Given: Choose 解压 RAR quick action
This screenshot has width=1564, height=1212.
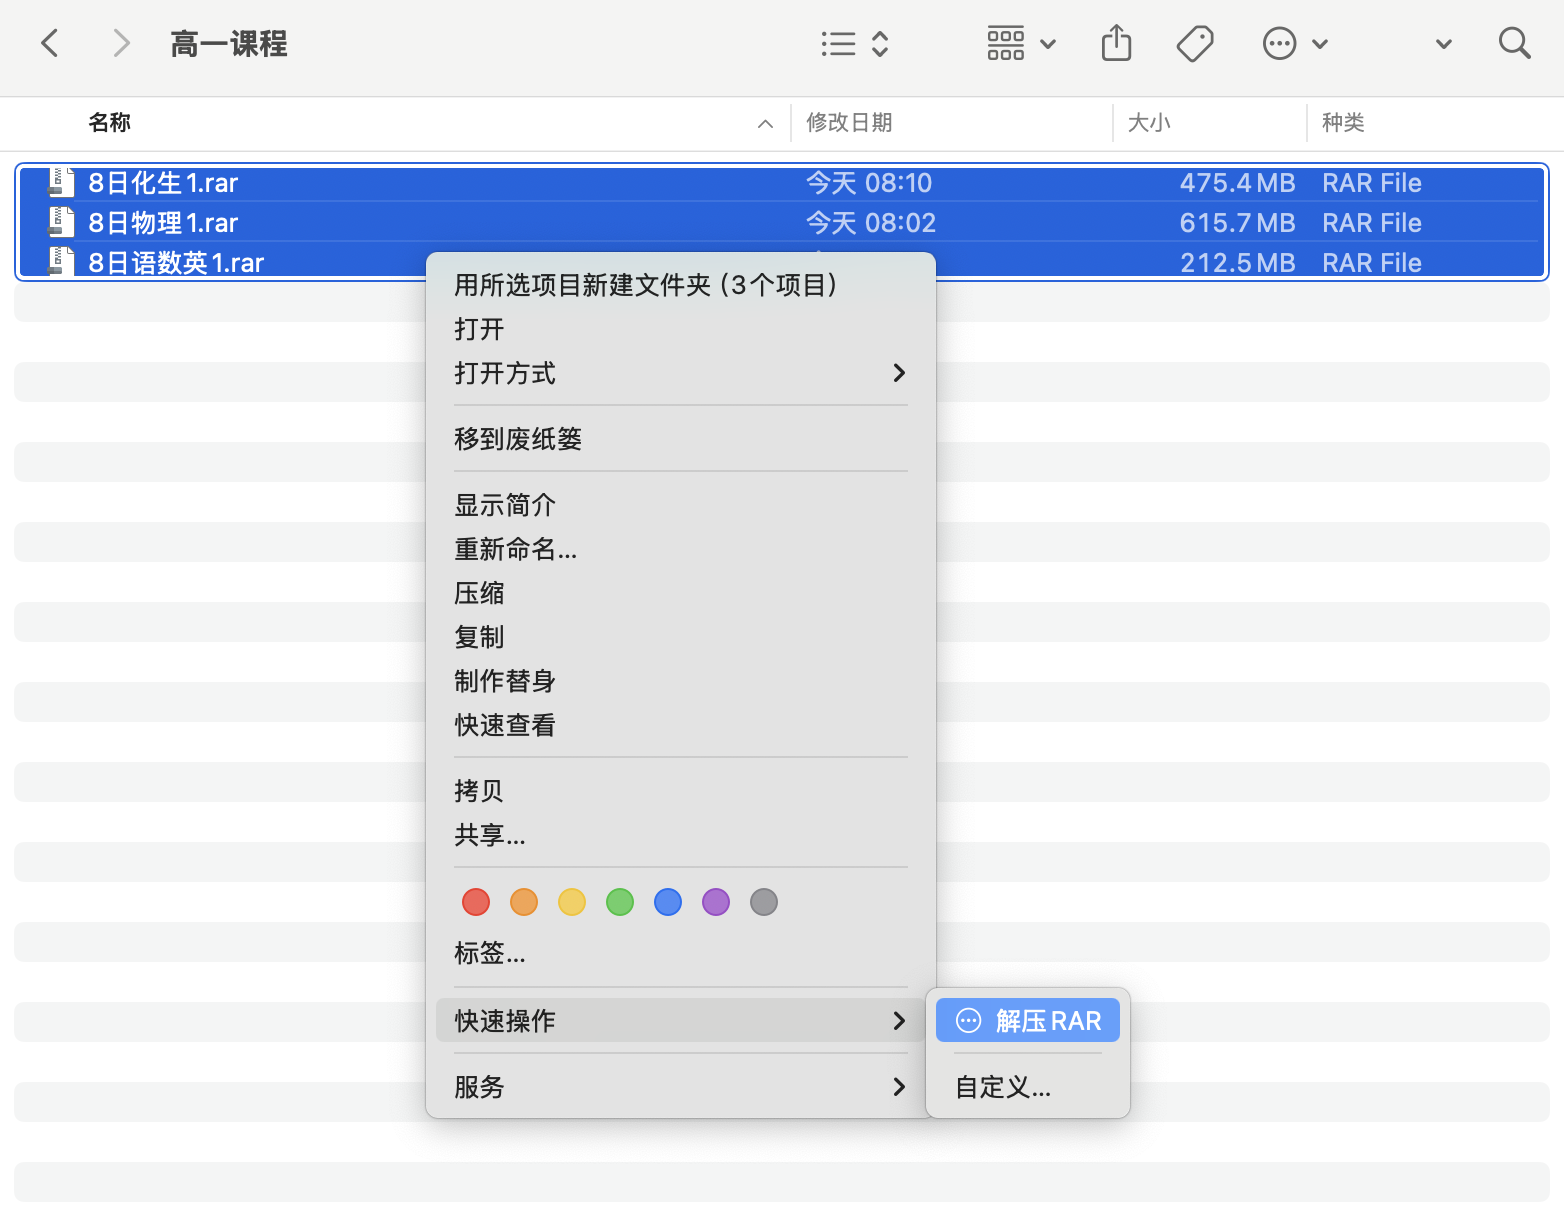Looking at the screenshot, I should click(x=1028, y=1021).
